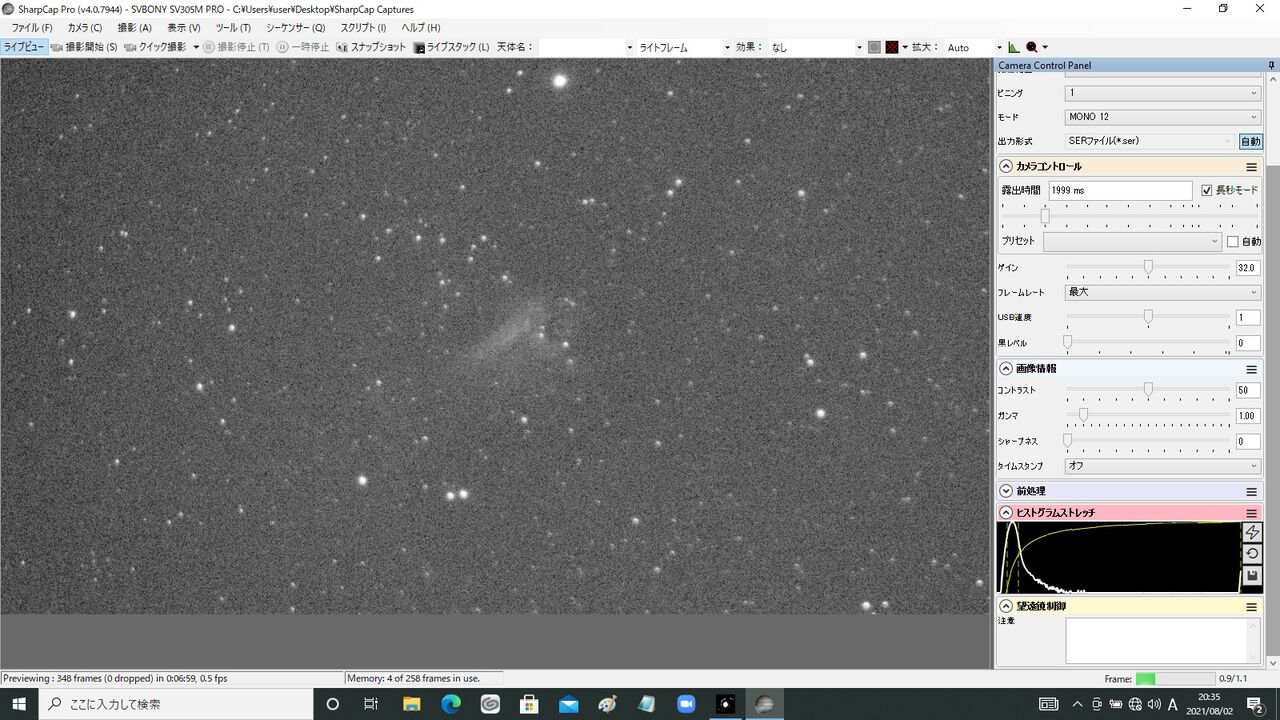Click the 露出時間 field showing 1999 ms
This screenshot has height=720, width=1280.
point(1120,190)
